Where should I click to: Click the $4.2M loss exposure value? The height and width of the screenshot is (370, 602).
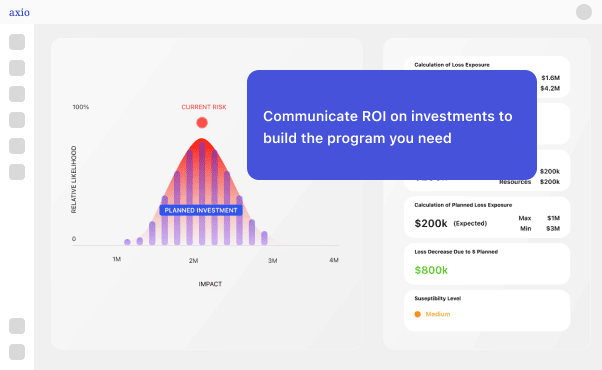pyautogui.click(x=550, y=88)
